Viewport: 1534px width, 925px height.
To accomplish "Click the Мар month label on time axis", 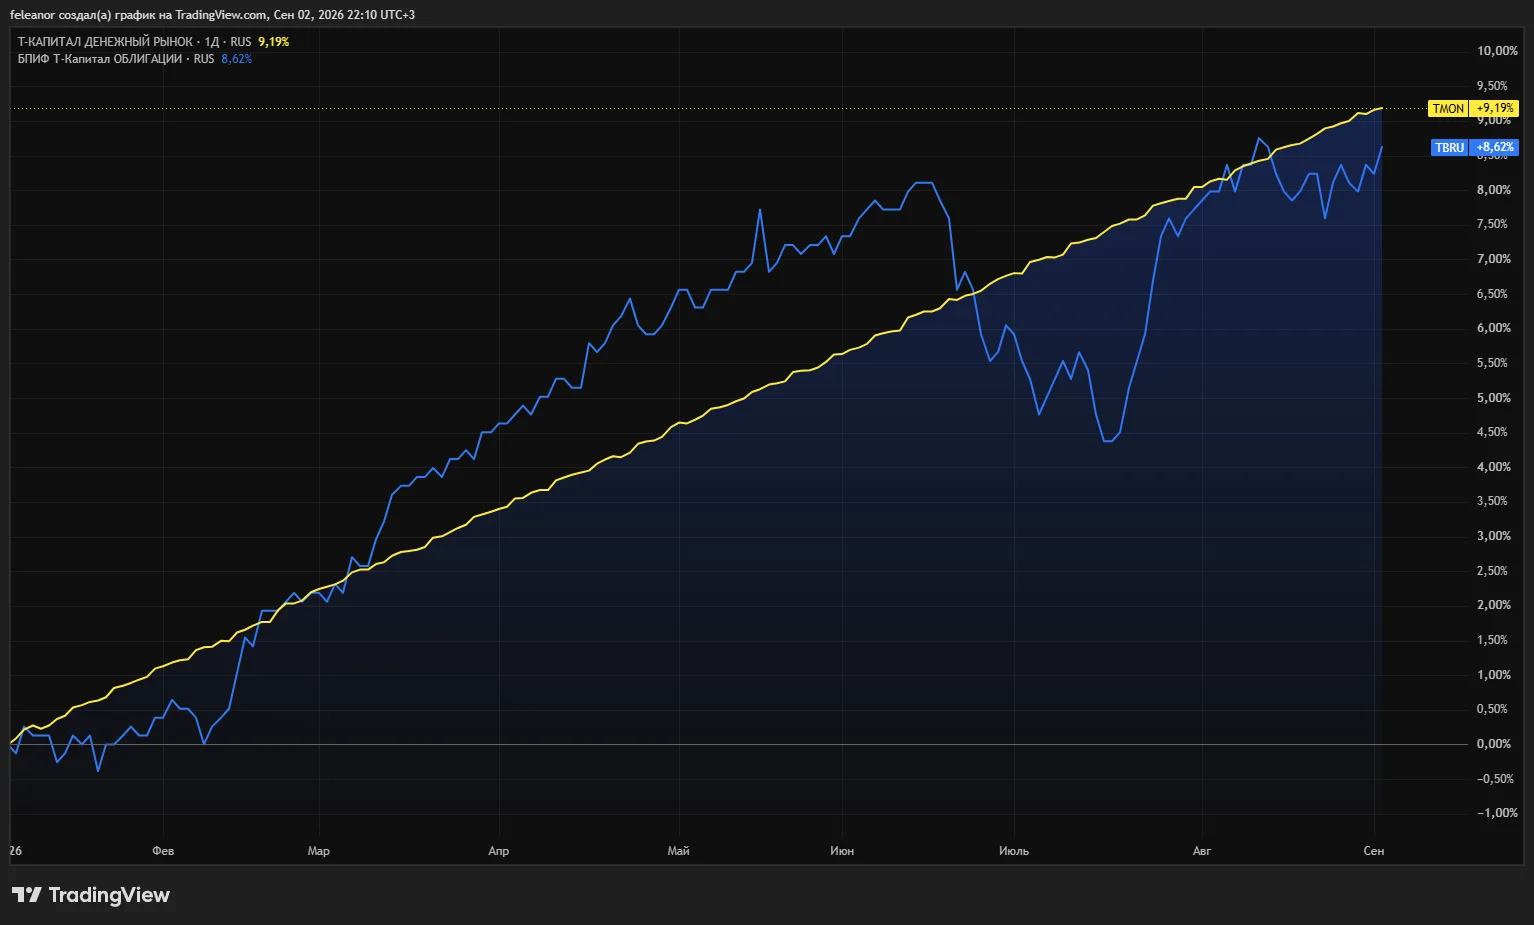I will click(x=318, y=851).
